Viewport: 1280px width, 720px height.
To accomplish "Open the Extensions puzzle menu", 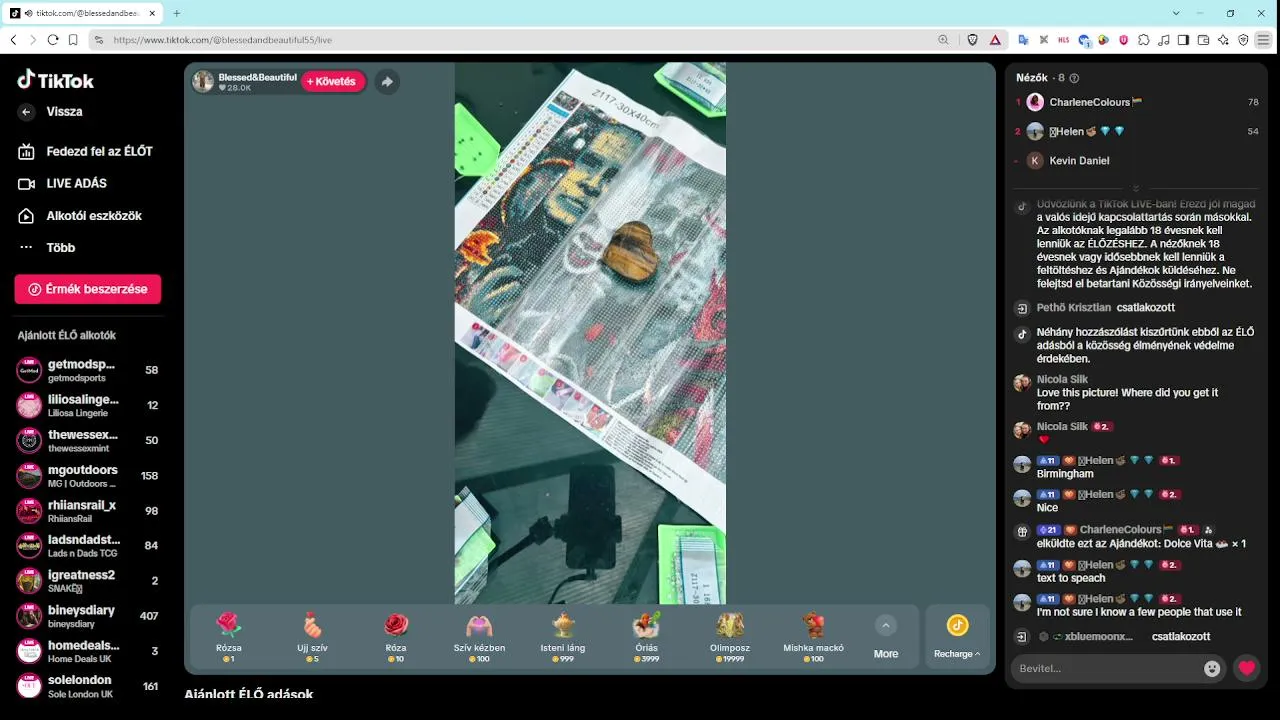I will coord(1144,40).
